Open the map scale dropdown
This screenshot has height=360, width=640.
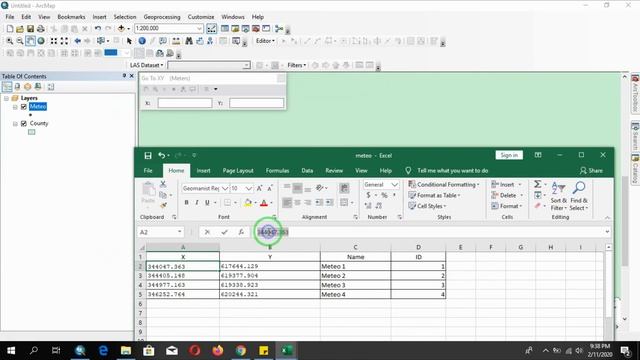[199, 29]
